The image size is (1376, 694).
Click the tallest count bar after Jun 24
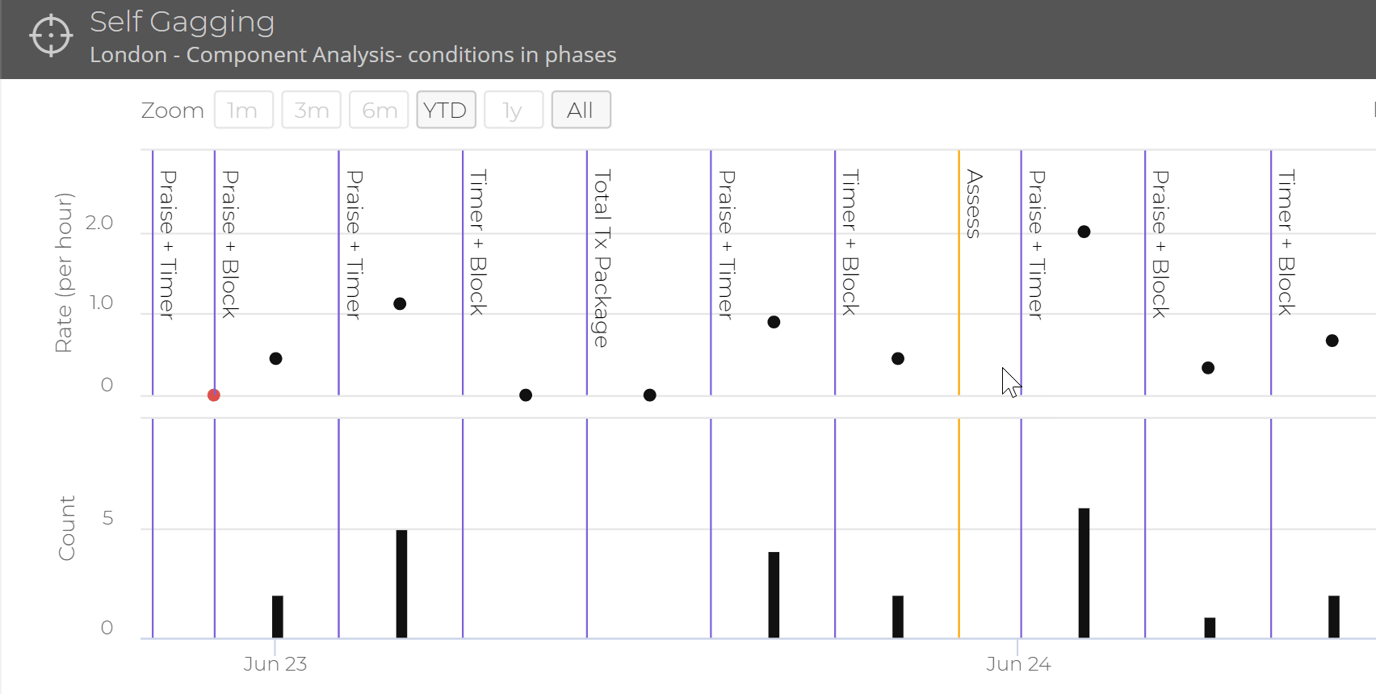click(1083, 570)
